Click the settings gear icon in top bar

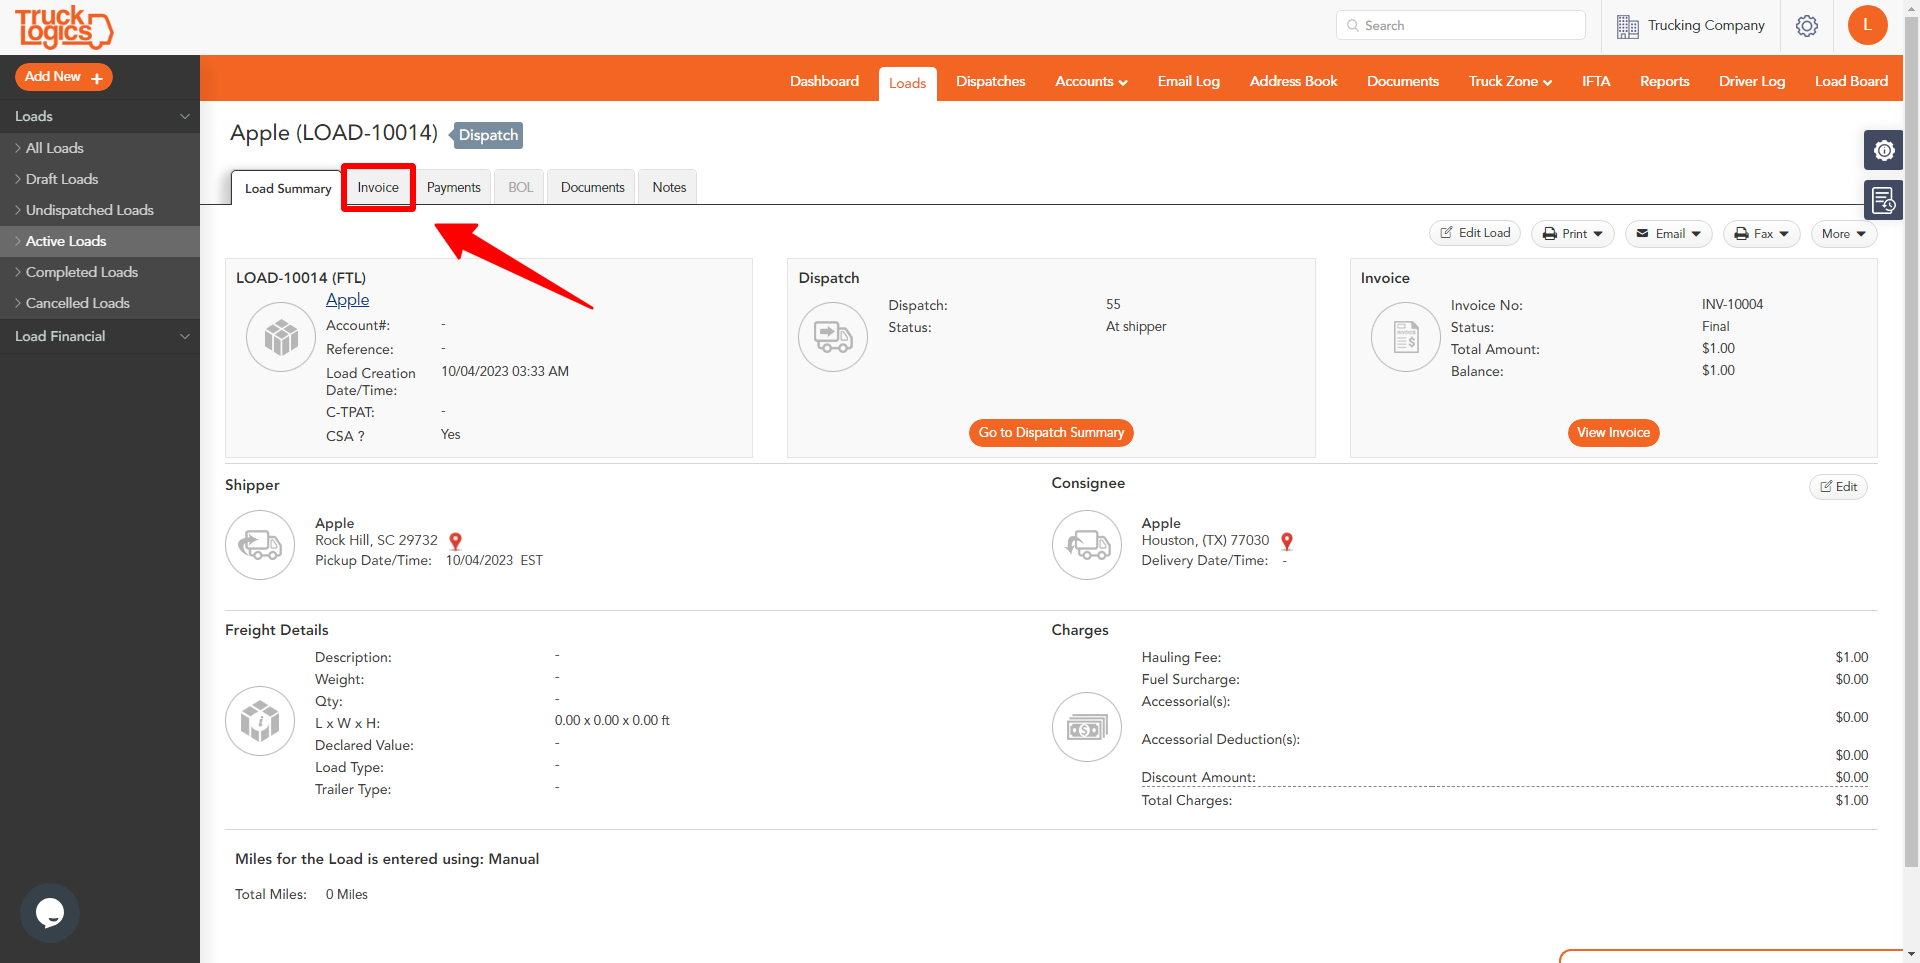click(x=1807, y=26)
